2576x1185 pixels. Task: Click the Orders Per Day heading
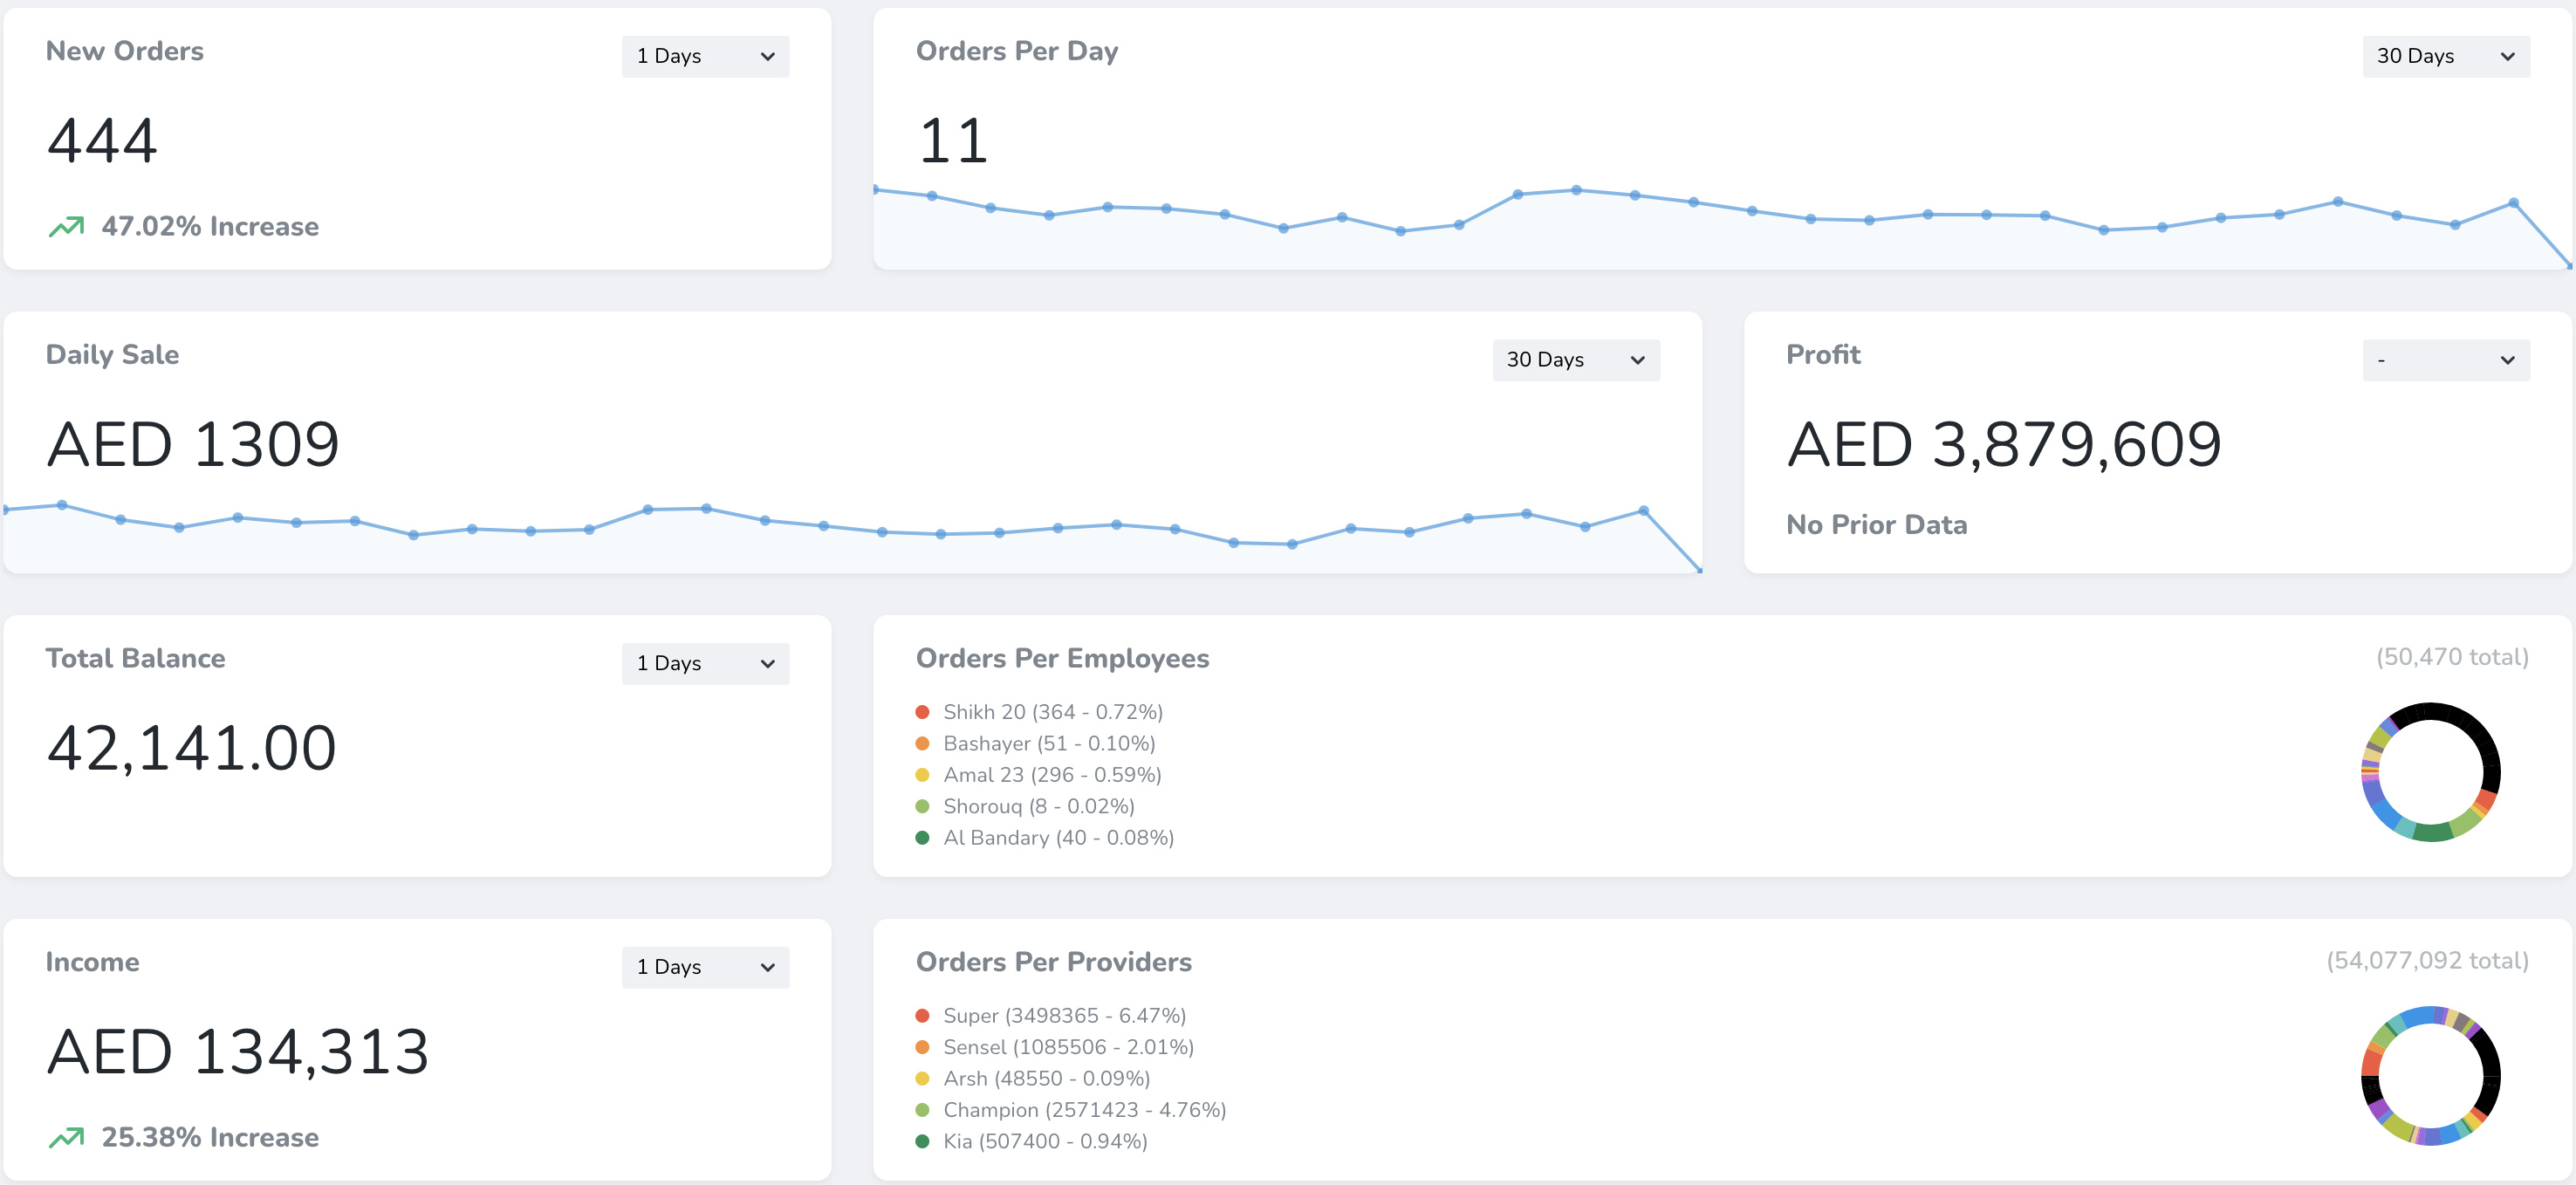click(x=1017, y=51)
